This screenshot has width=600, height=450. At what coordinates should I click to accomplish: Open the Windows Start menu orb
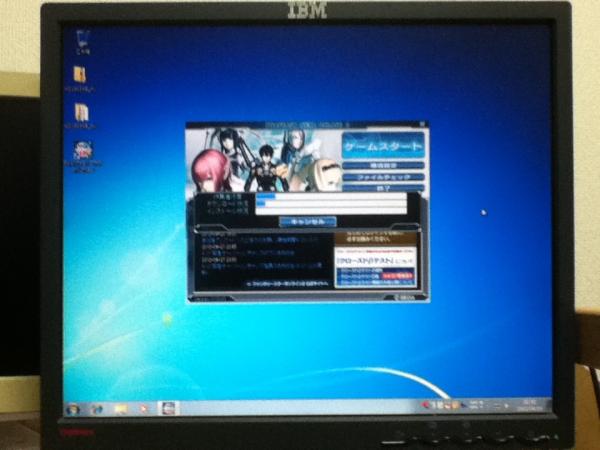73,409
